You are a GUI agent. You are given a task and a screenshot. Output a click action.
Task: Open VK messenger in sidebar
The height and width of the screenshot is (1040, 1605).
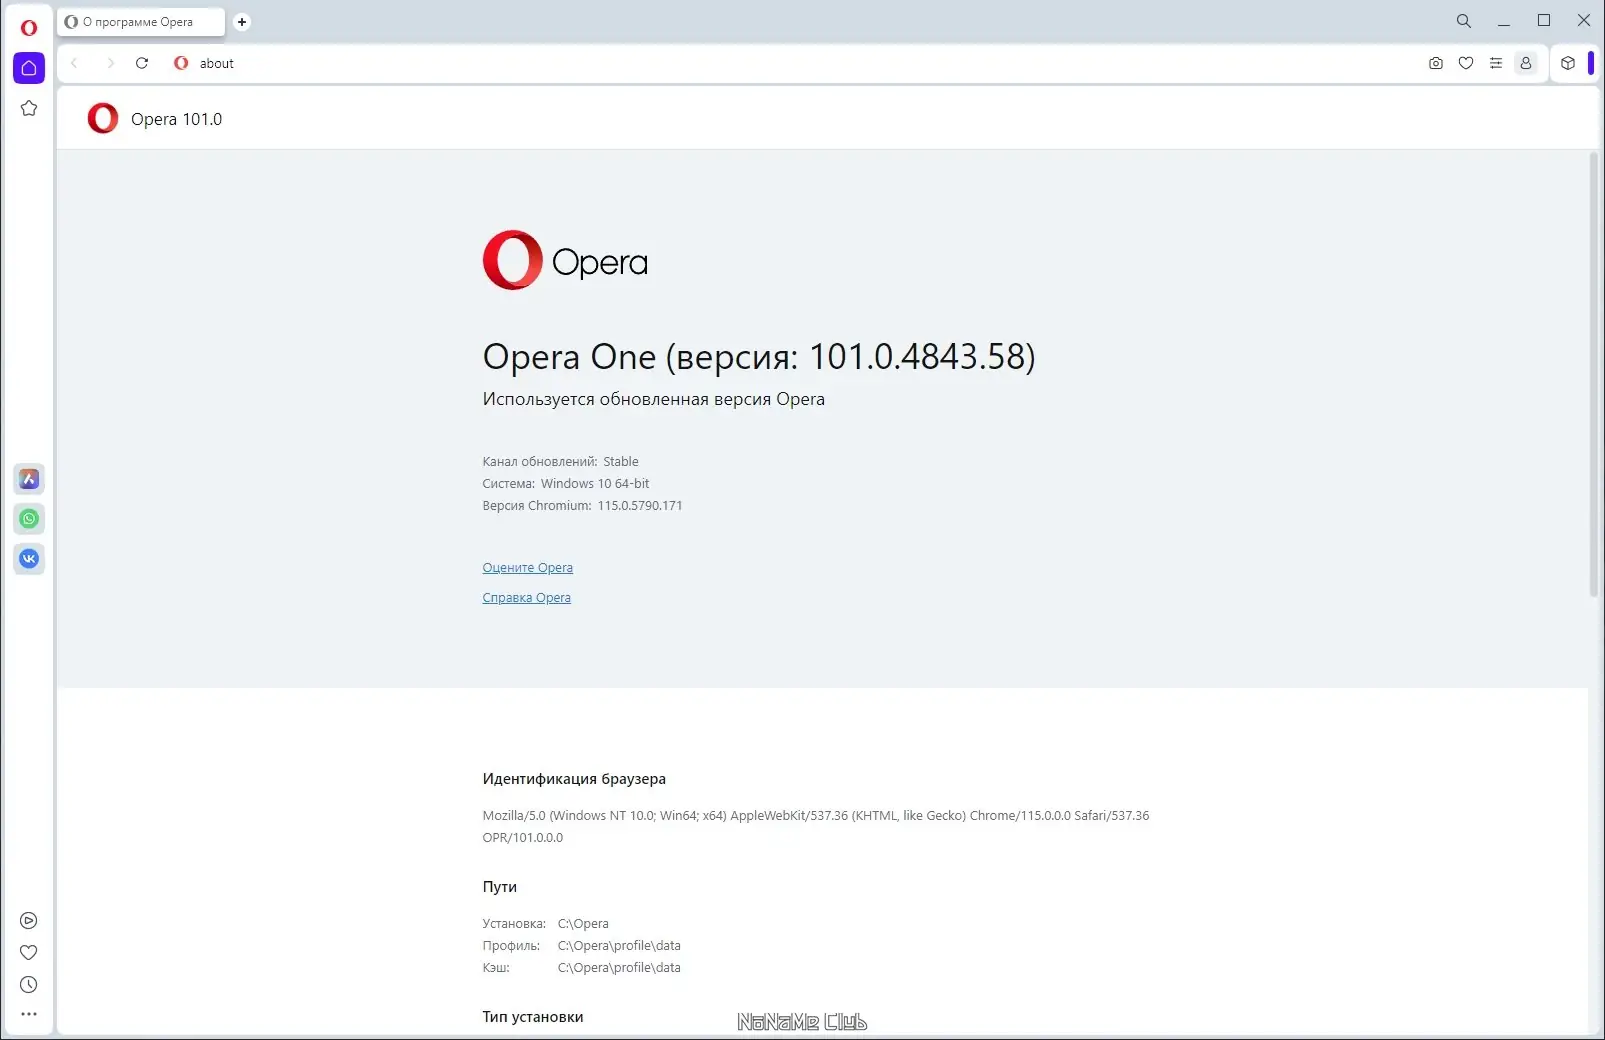(29, 559)
